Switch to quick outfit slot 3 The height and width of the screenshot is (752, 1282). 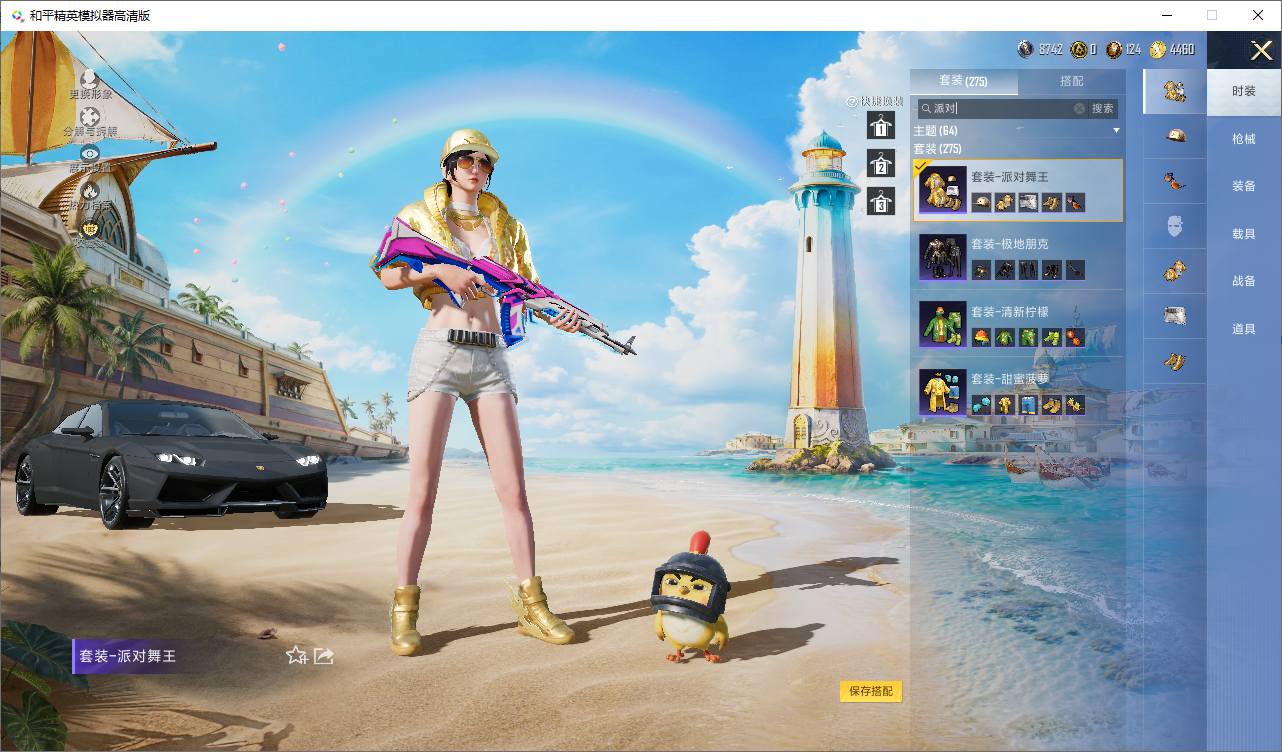pos(880,202)
